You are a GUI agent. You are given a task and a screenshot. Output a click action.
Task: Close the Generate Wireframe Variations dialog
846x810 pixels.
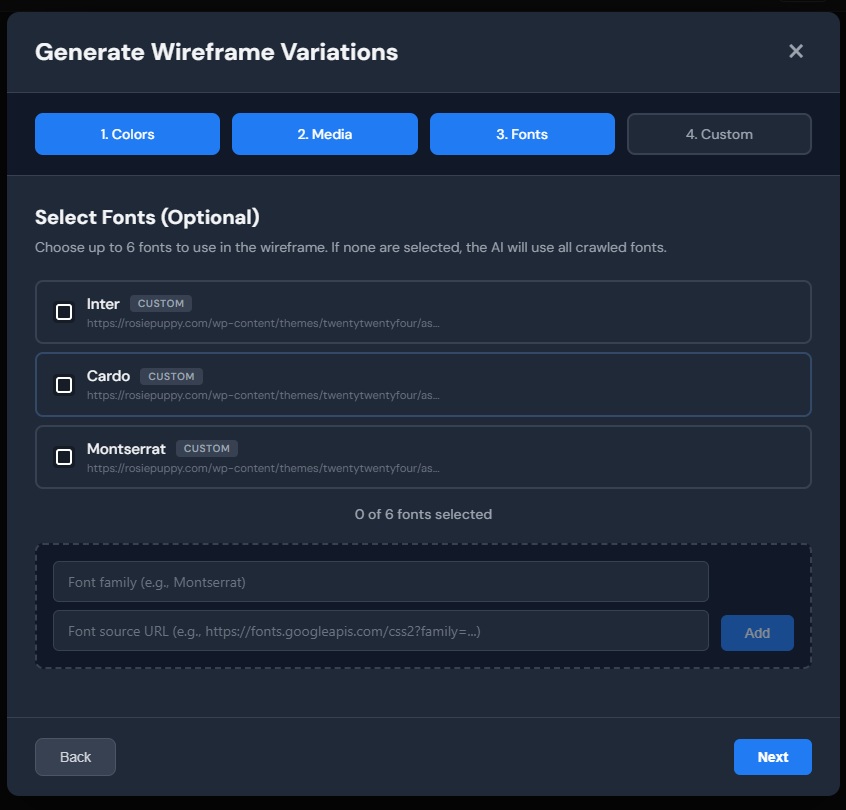796,51
